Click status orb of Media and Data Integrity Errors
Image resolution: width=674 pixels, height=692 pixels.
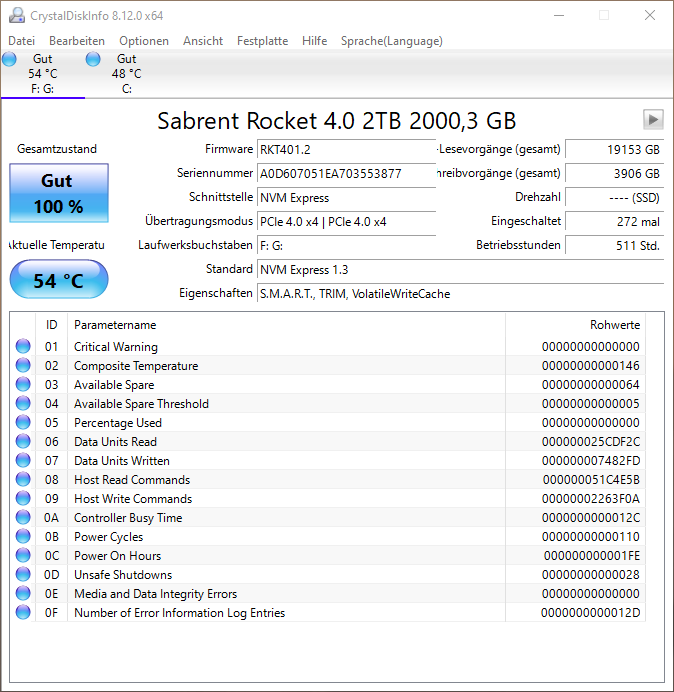point(23,593)
